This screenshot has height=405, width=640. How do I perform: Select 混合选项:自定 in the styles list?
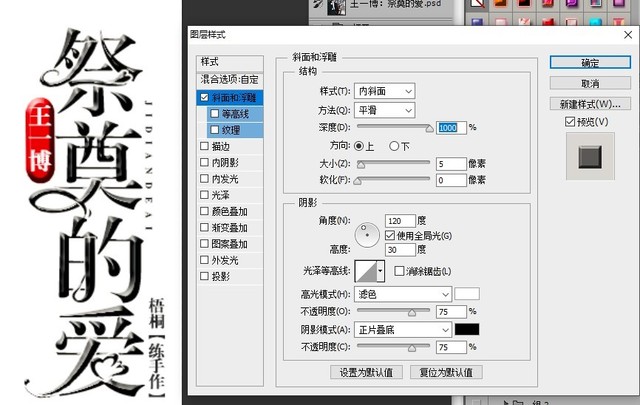[x=230, y=79]
